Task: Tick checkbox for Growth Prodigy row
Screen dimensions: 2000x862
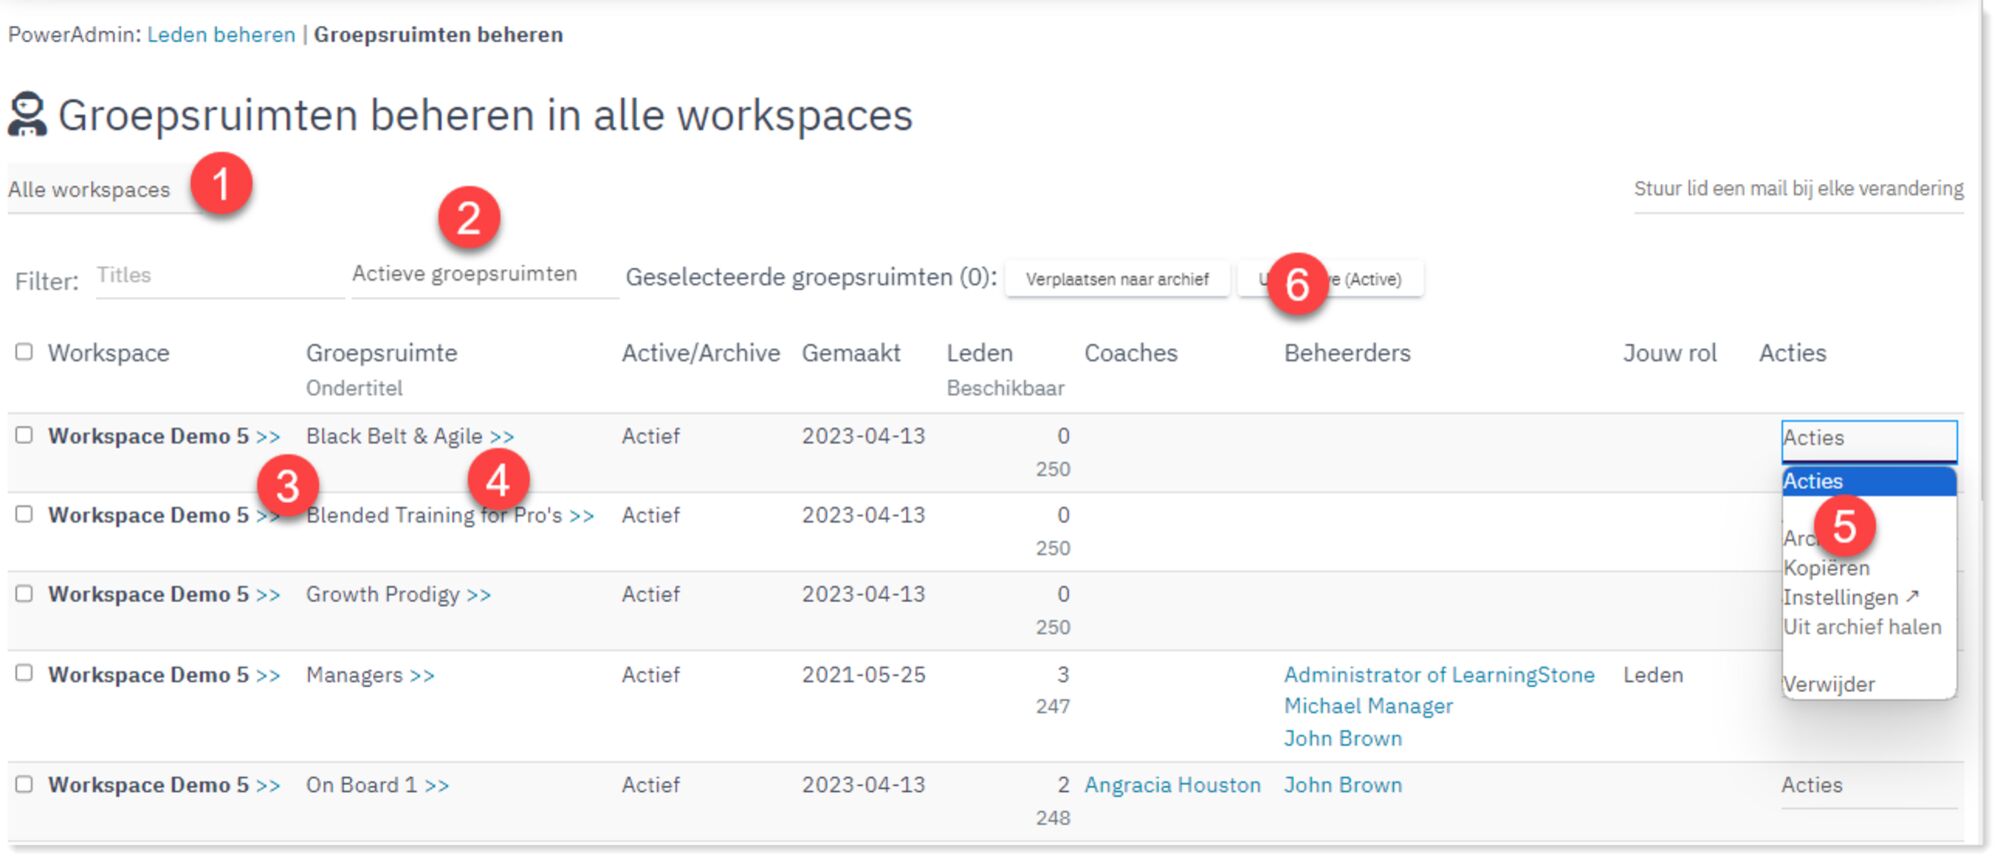Action: [24, 593]
